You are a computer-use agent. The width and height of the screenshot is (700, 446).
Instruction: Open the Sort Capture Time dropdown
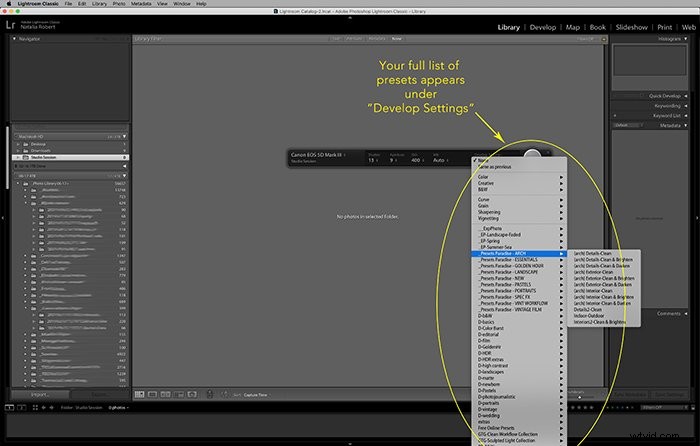[x=255, y=395]
